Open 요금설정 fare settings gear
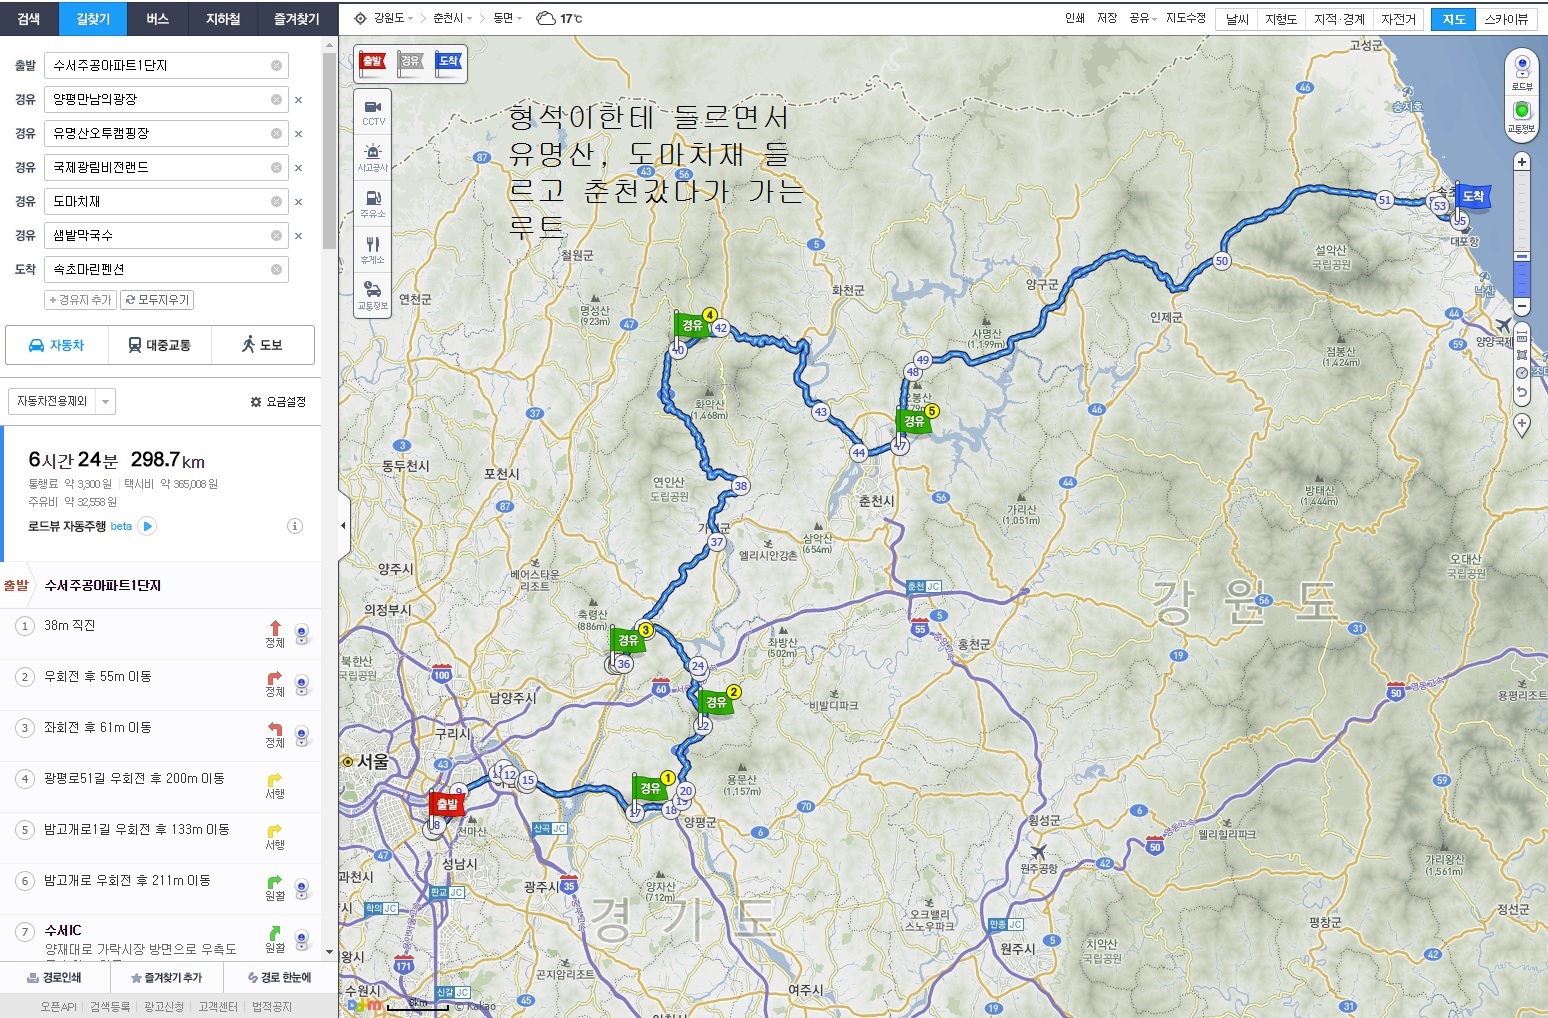The image size is (1548, 1018). point(278,402)
